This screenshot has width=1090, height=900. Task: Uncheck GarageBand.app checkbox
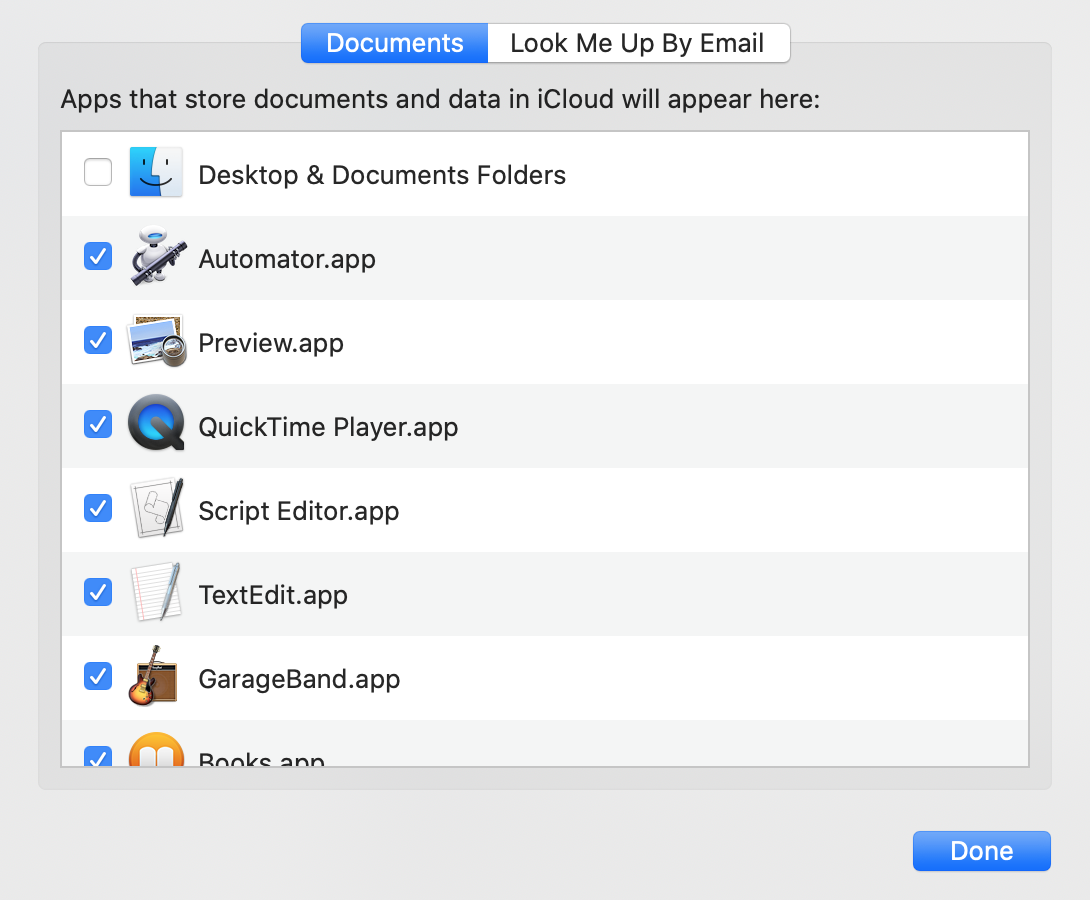coord(98,676)
